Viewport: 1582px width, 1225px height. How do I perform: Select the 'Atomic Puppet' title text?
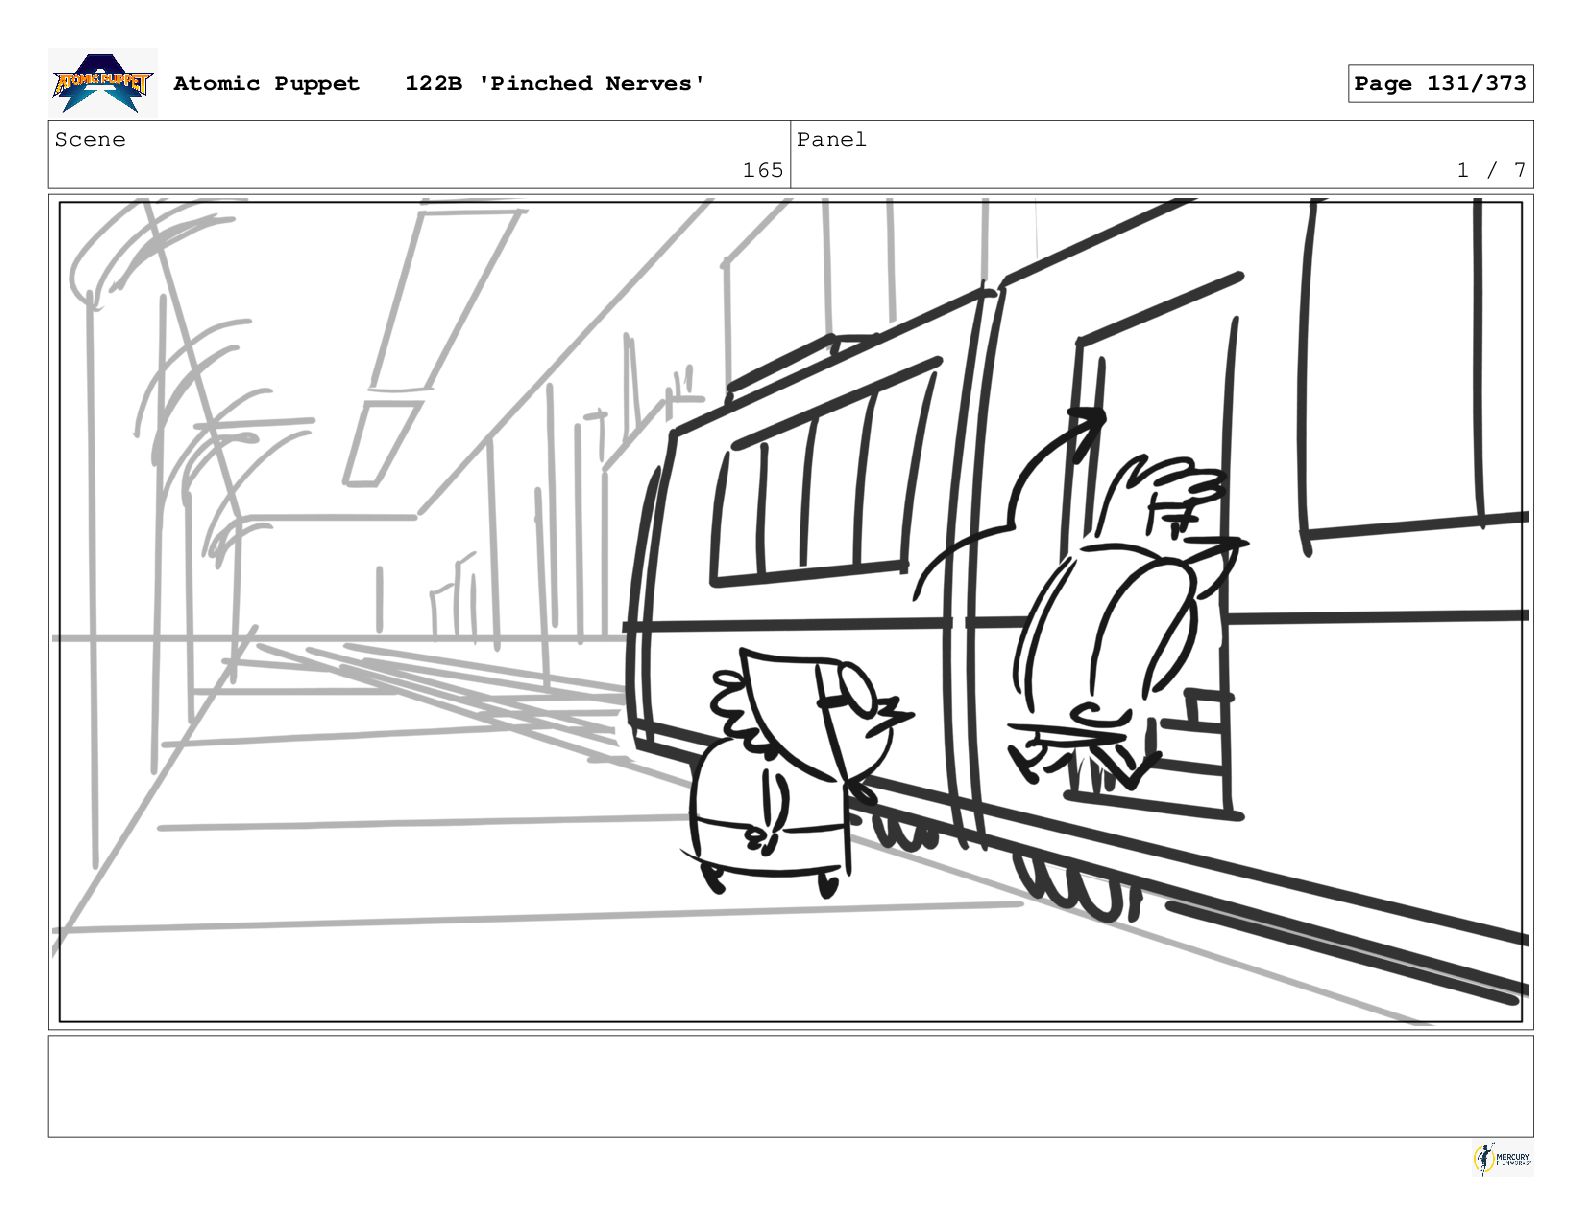coord(266,83)
